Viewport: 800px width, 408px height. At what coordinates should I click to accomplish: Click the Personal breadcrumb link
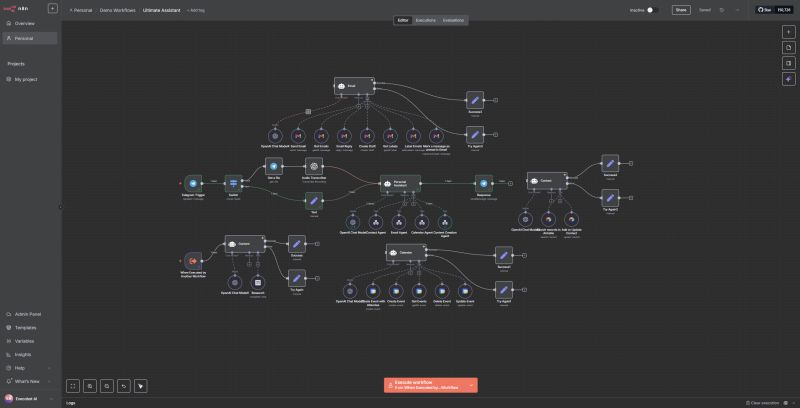[81, 10]
